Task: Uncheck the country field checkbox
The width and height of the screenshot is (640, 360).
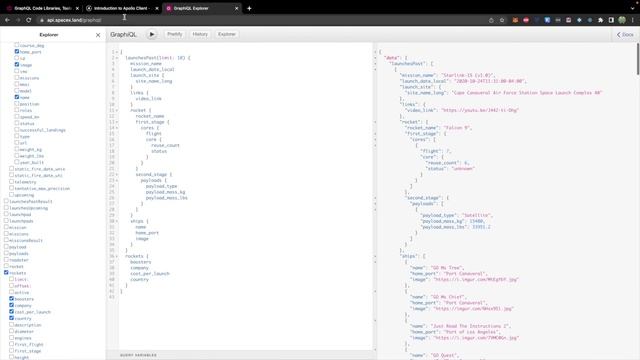Action: point(11,318)
